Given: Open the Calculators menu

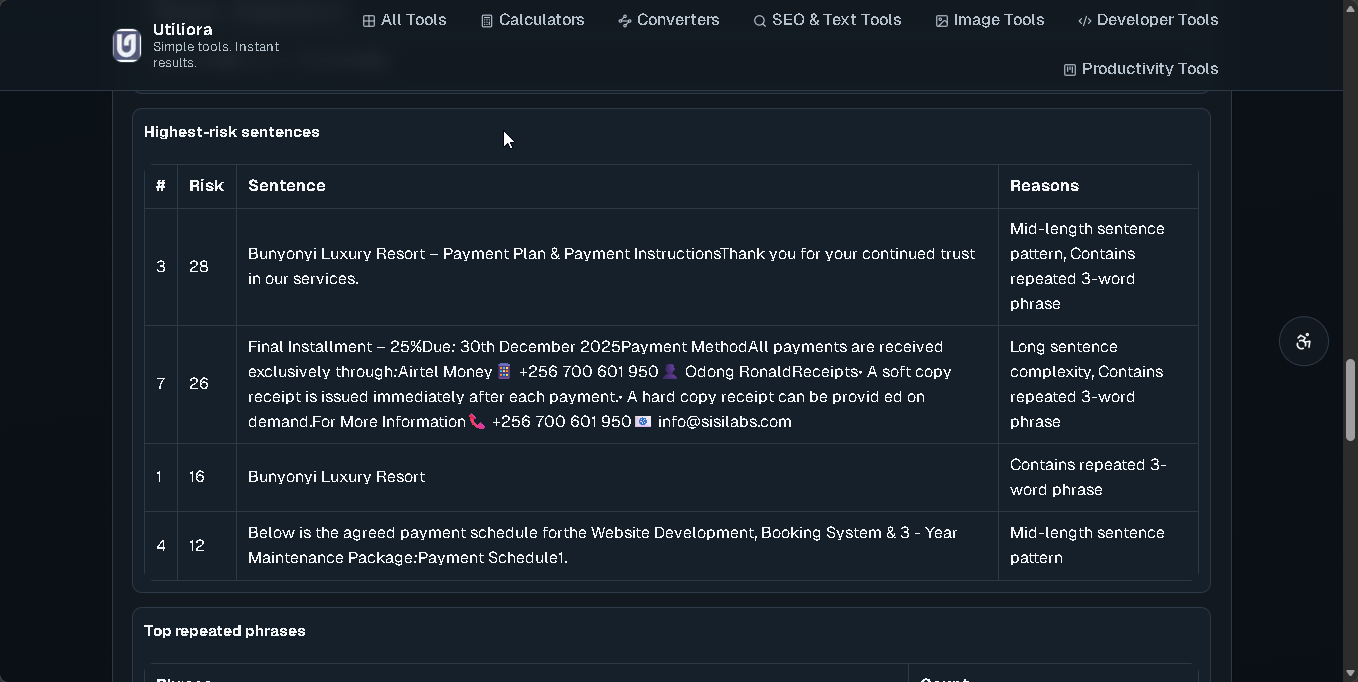Looking at the screenshot, I should coord(532,20).
